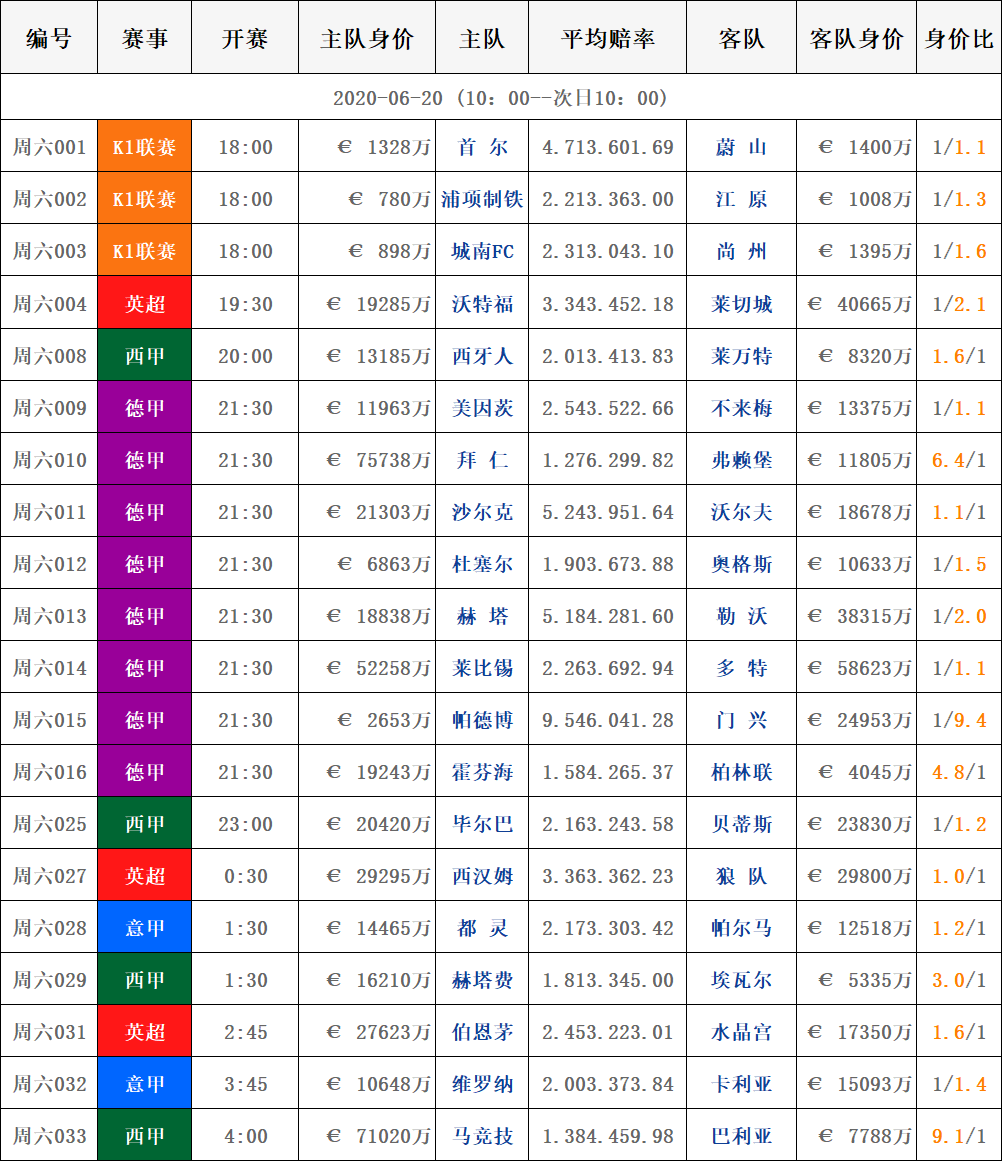This screenshot has height=1161, width=1002.
Task: Open the 马竞技 team link
Action: [482, 1136]
